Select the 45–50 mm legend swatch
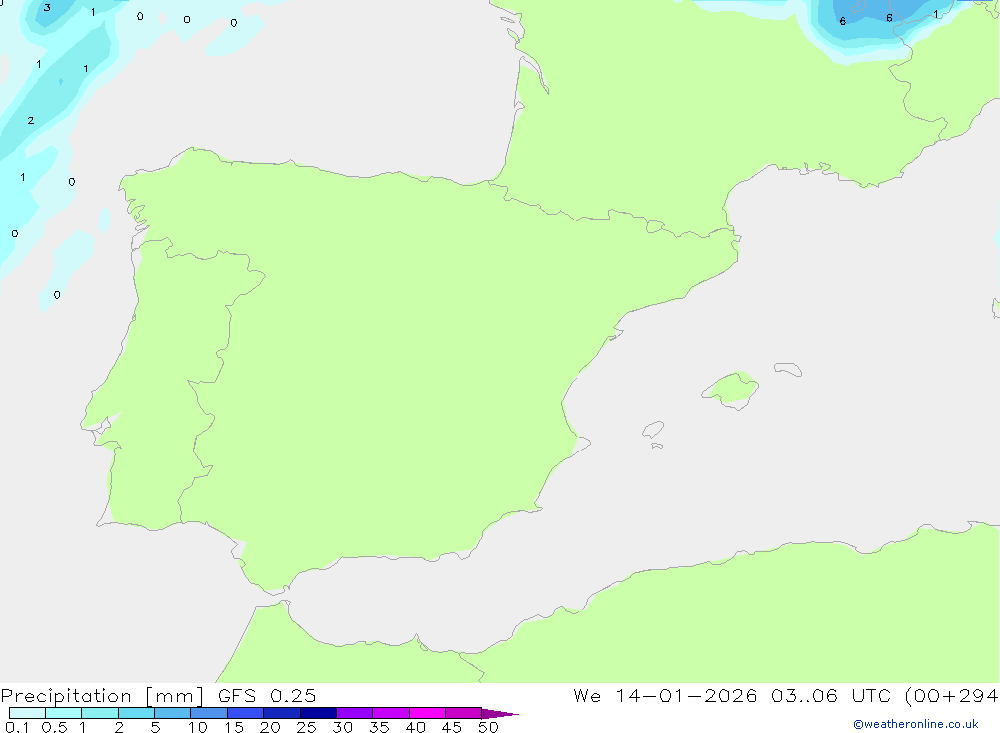1000x733 pixels. (463, 713)
